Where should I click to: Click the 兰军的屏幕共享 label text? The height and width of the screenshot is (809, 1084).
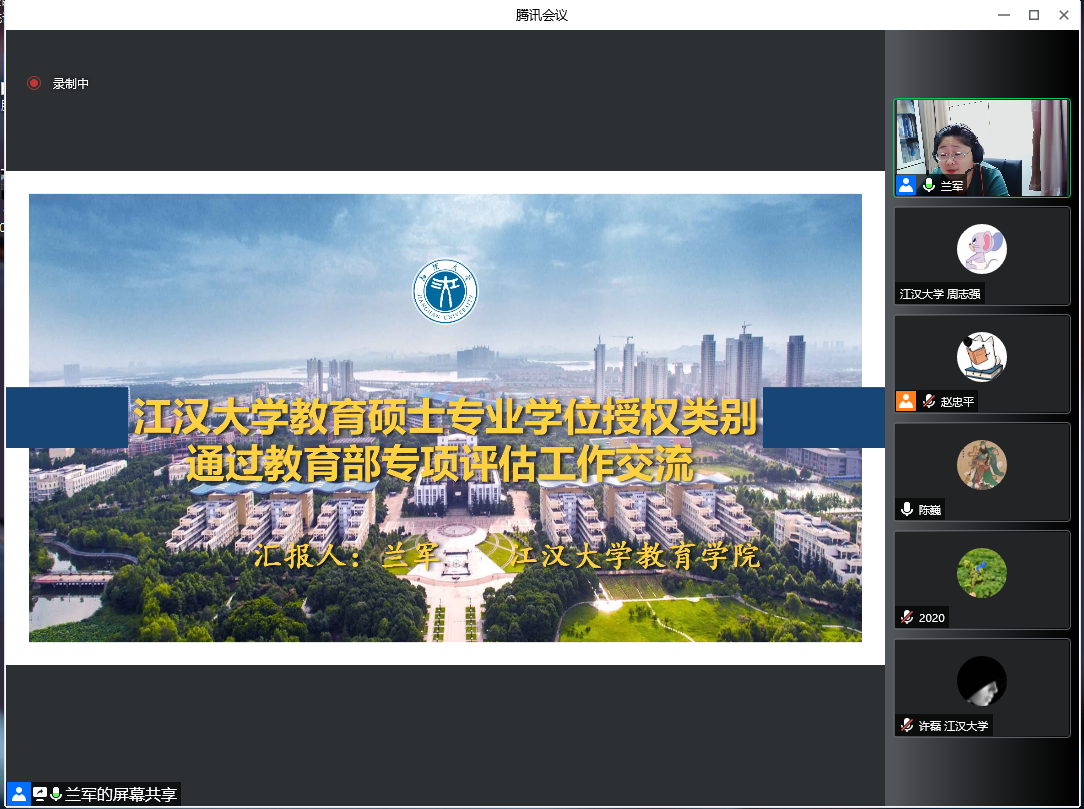pos(121,794)
